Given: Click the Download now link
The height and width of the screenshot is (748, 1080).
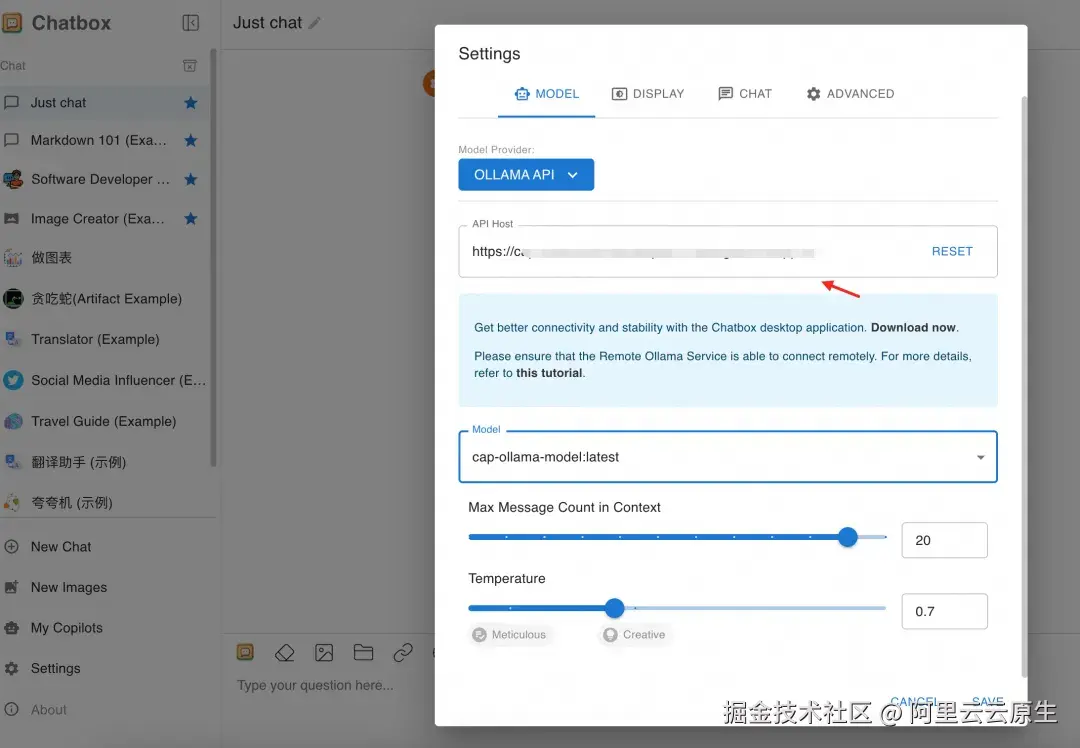Looking at the screenshot, I should coord(913,328).
